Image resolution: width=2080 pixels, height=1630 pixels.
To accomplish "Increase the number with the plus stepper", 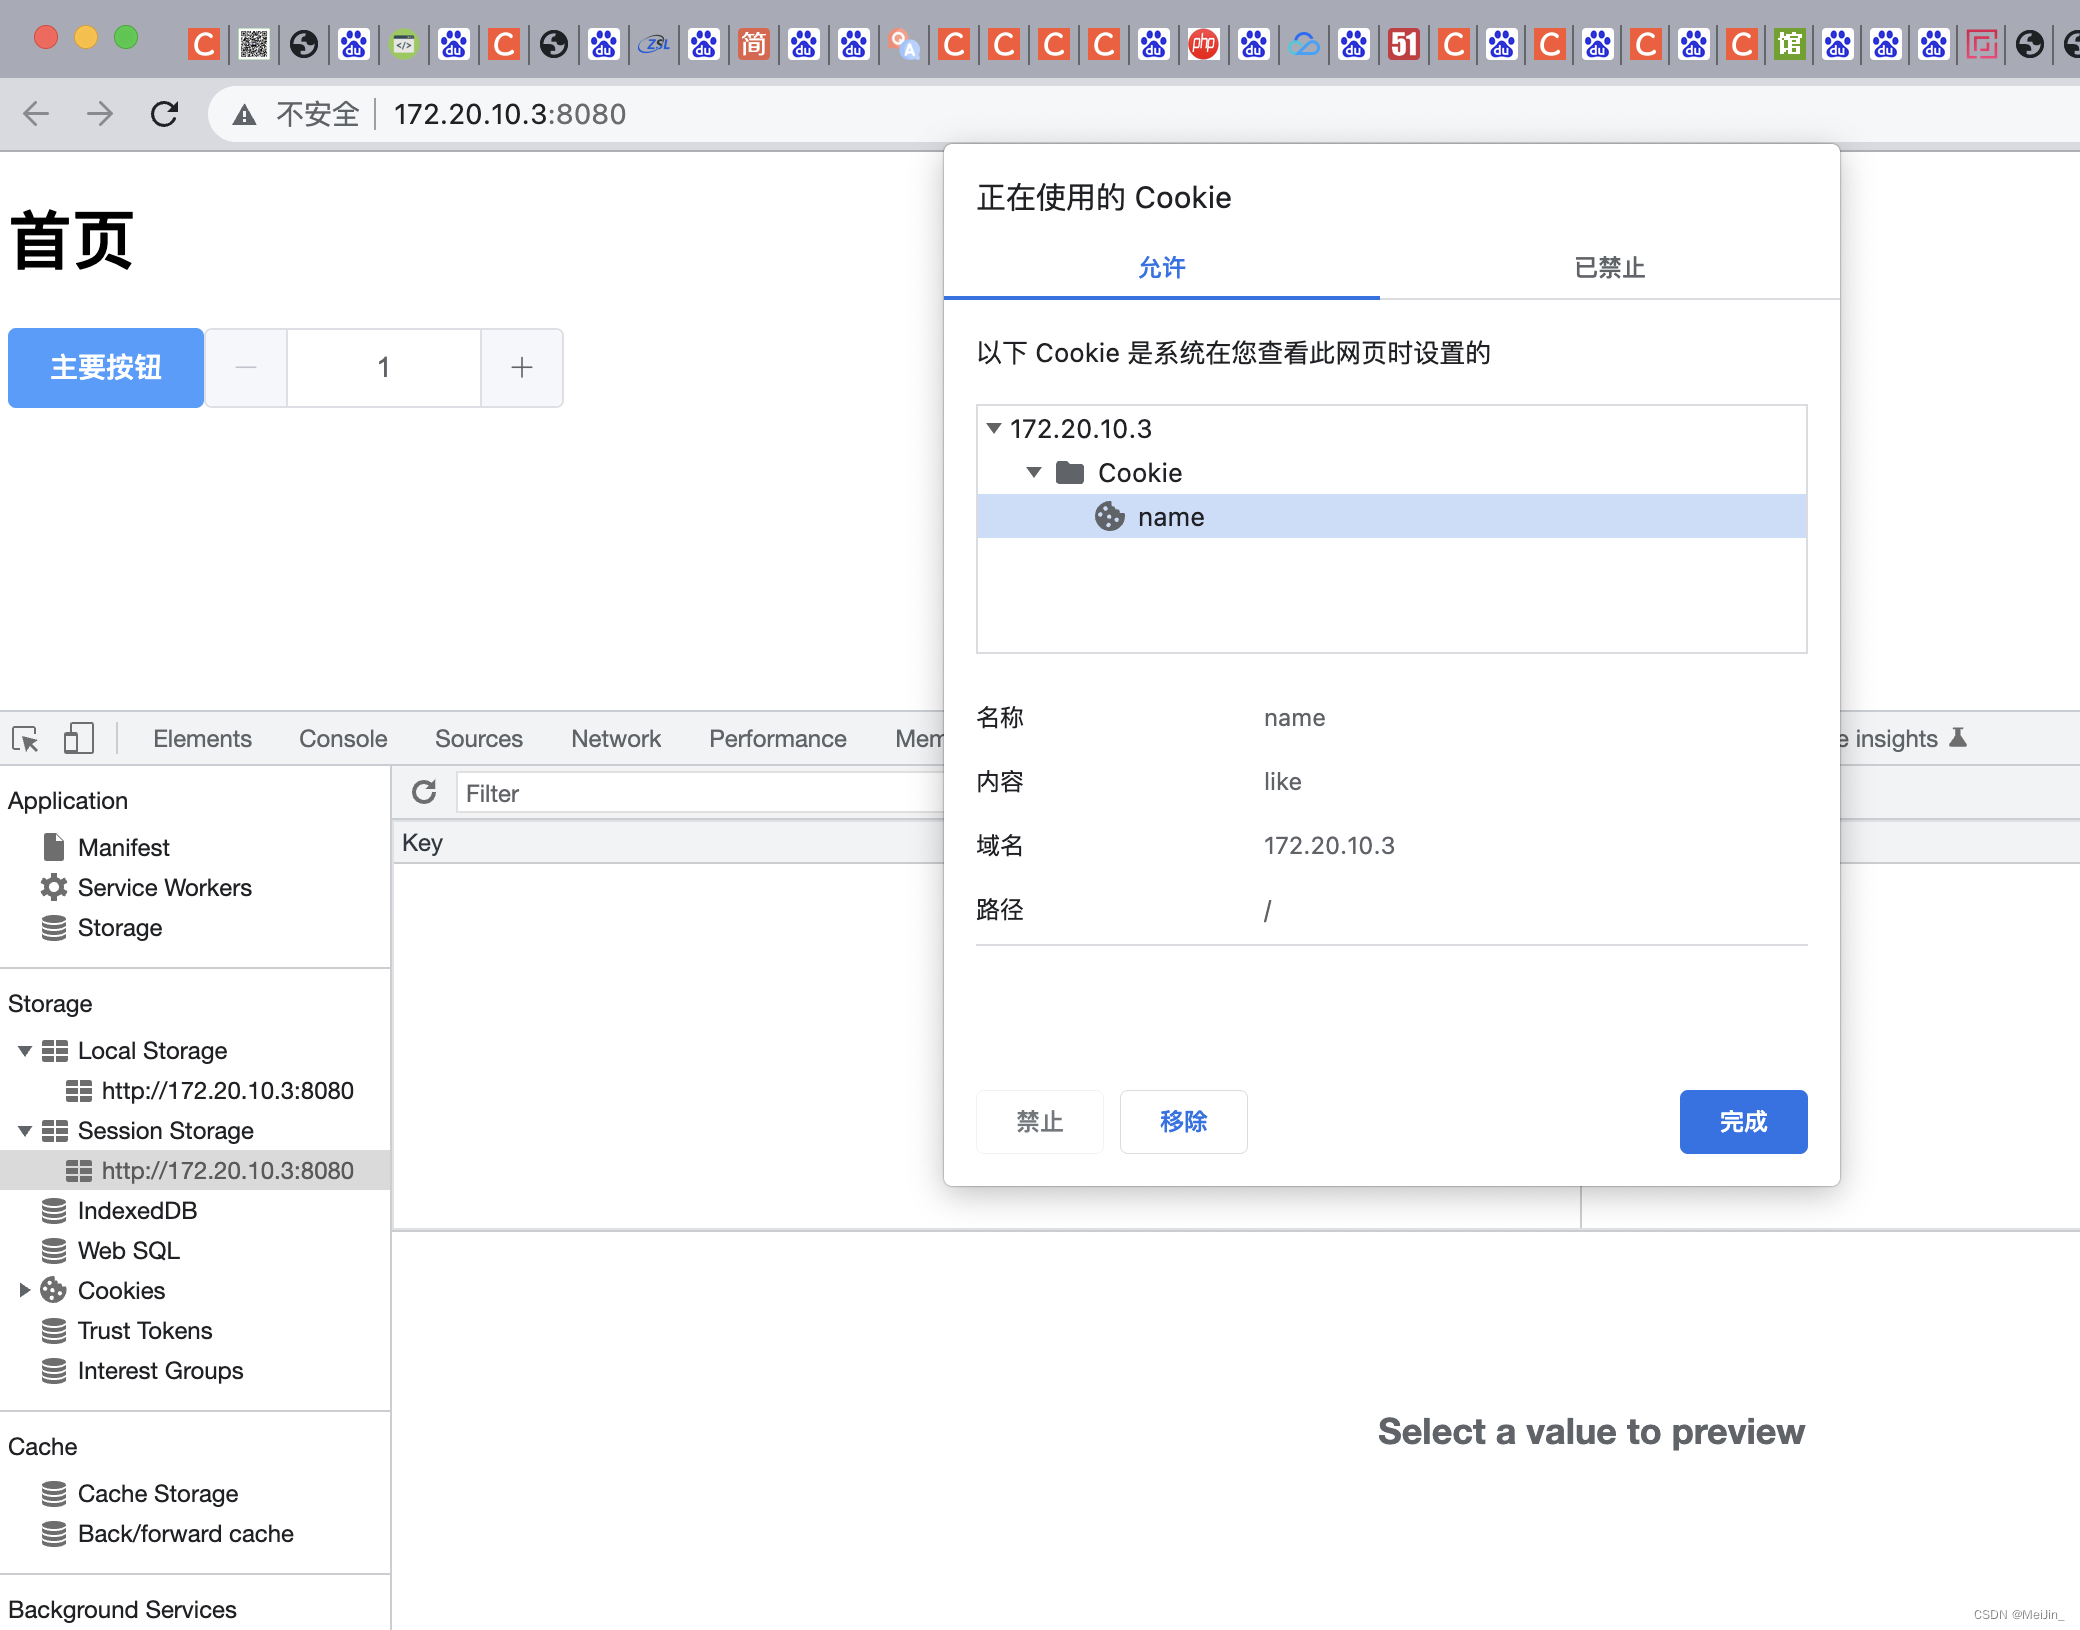I will pyautogui.click(x=522, y=367).
